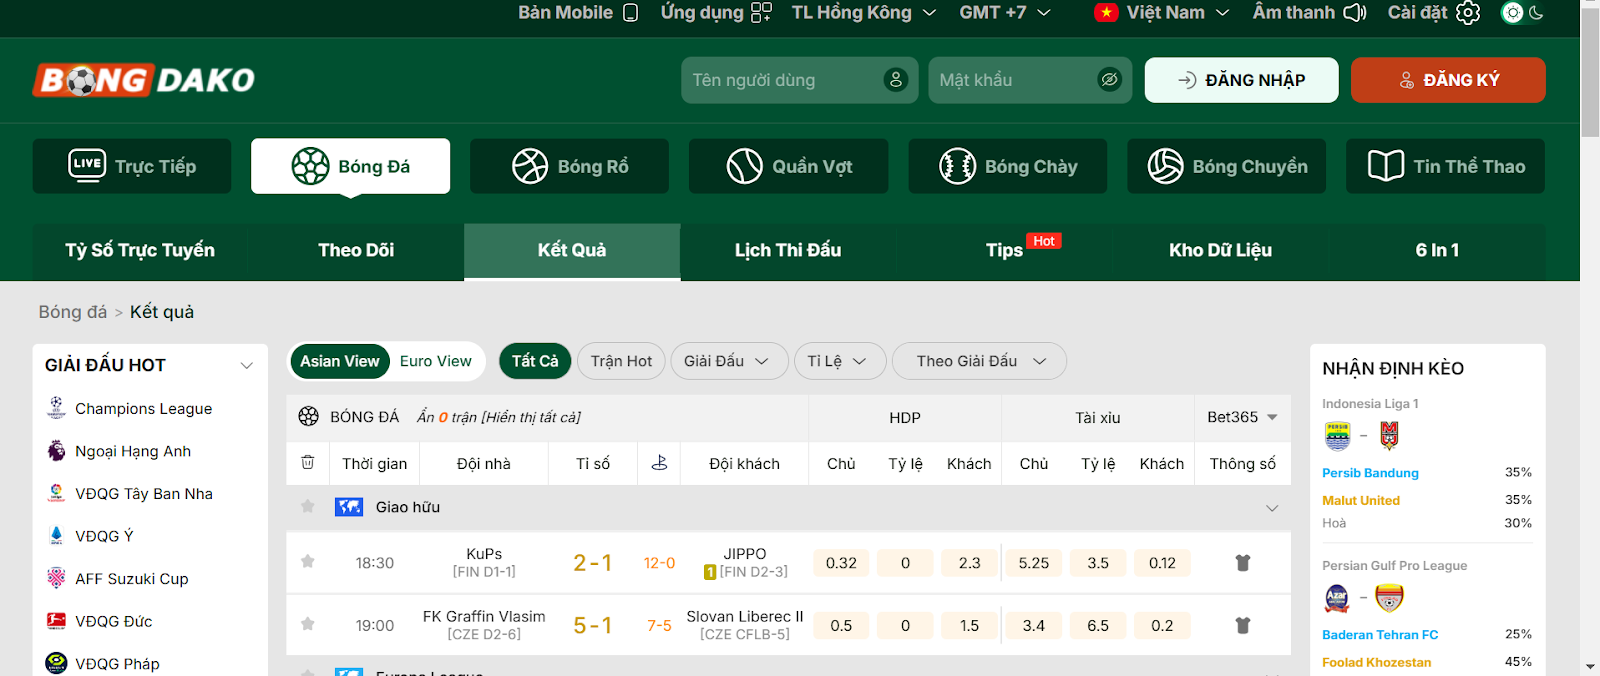This screenshot has height=676, width=1600.
Task: Click the Đăng Ký button
Action: (1448, 80)
